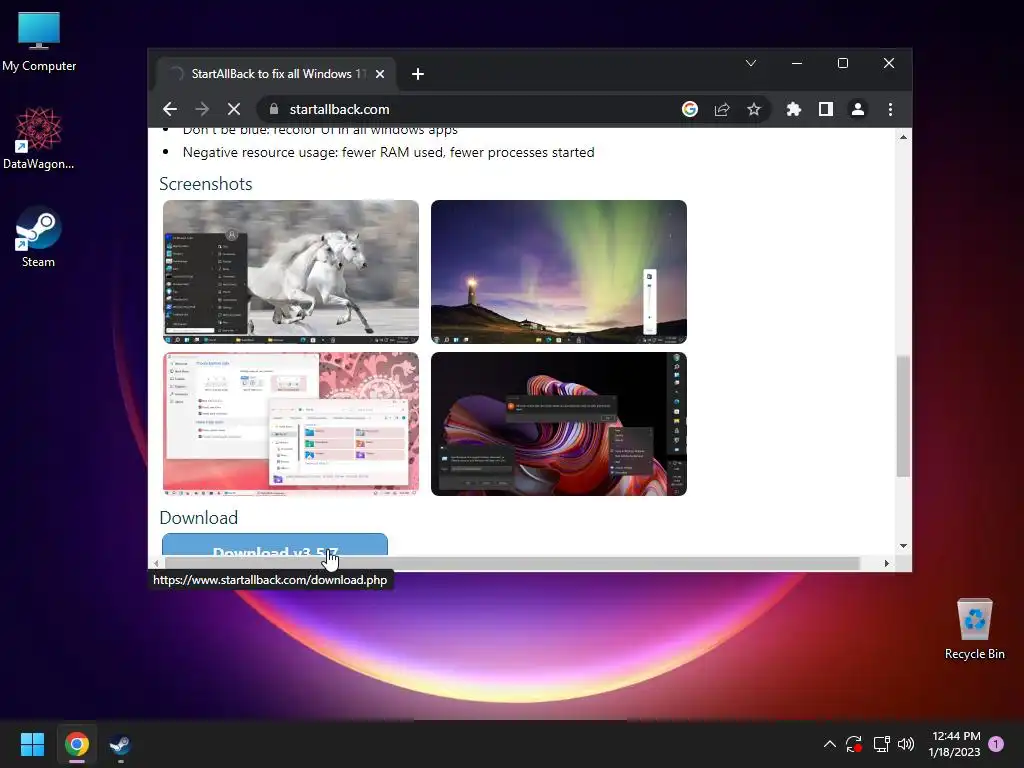Click the 'Negative resource usage' bullet text
The width and height of the screenshot is (1024, 768).
[x=389, y=152]
